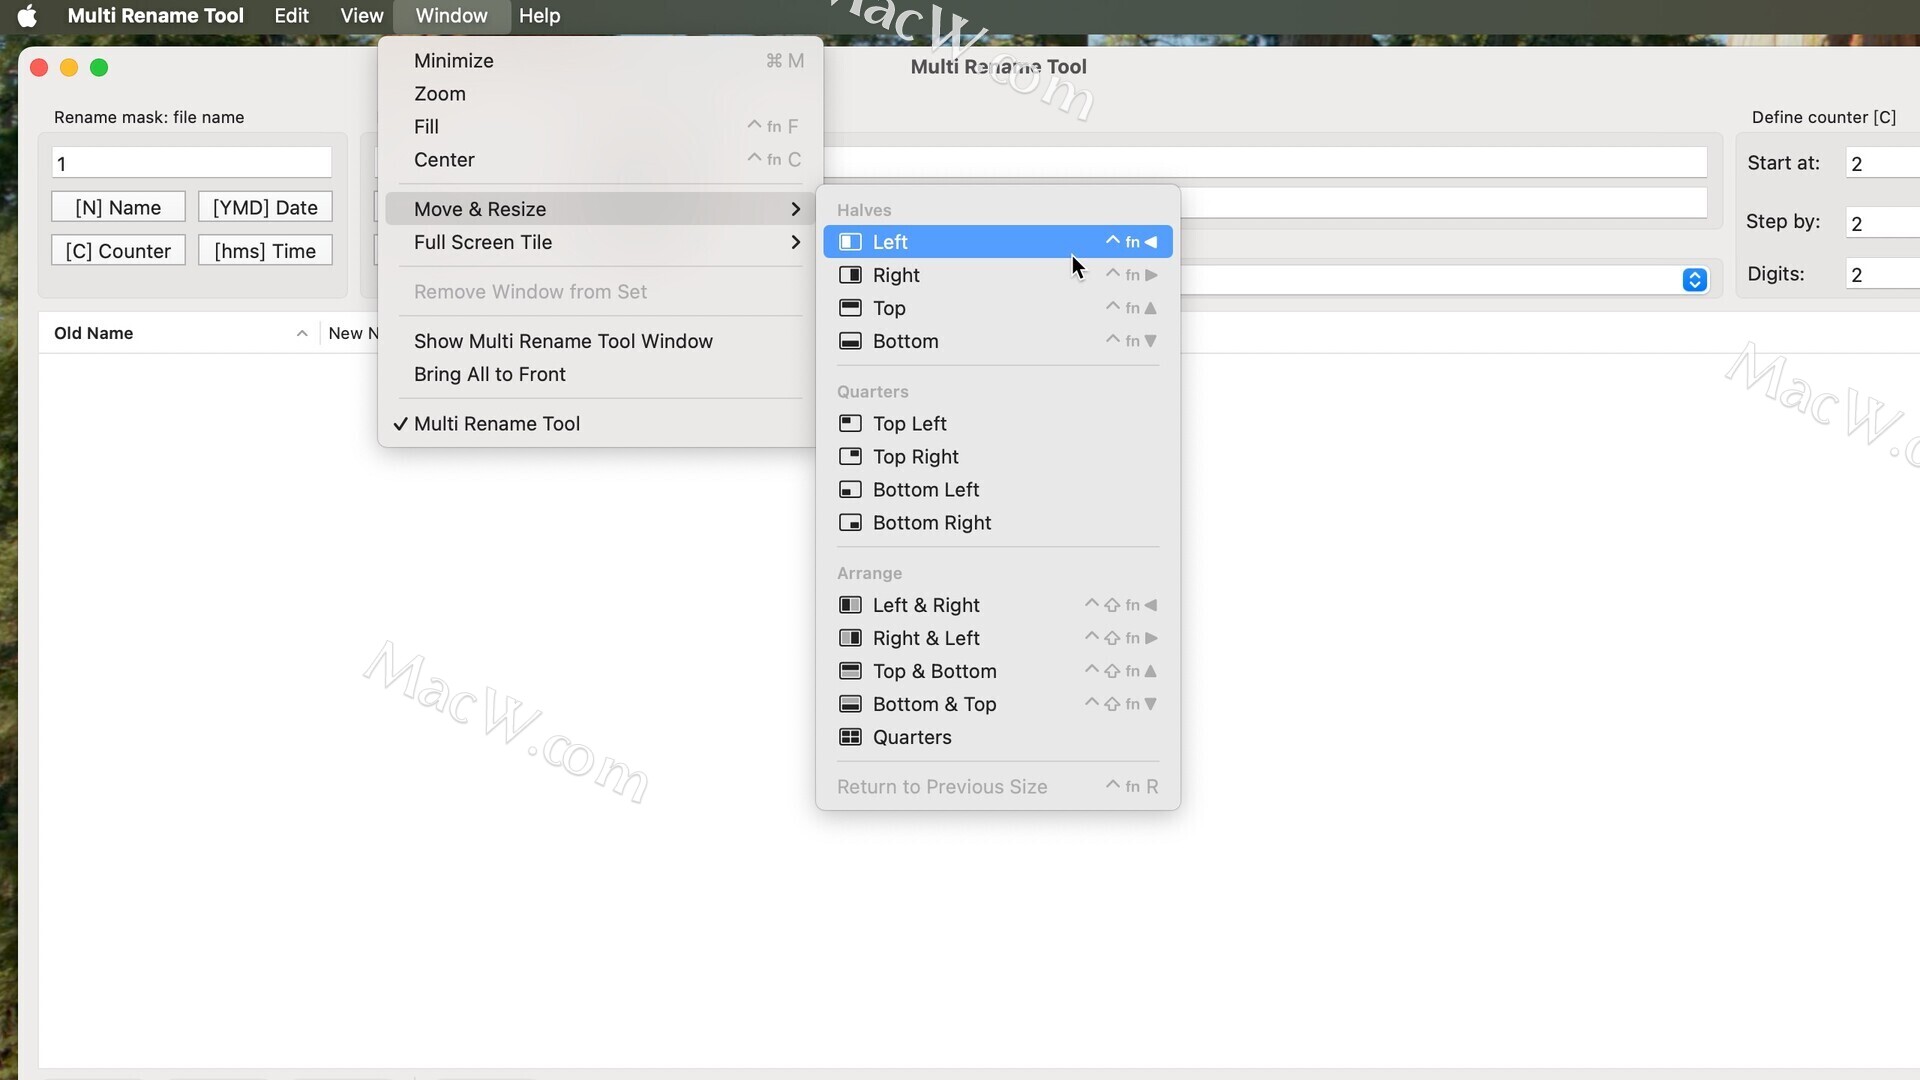Select Center window option
This screenshot has width=1920, height=1080.
(600, 160)
